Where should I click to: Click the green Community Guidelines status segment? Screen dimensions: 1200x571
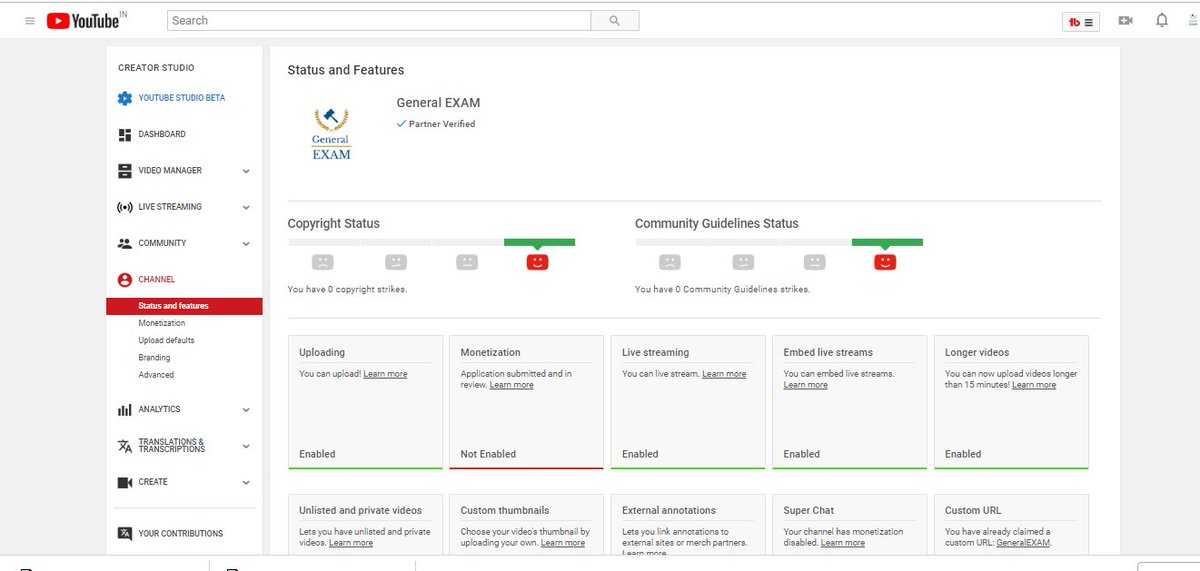click(x=887, y=242)
